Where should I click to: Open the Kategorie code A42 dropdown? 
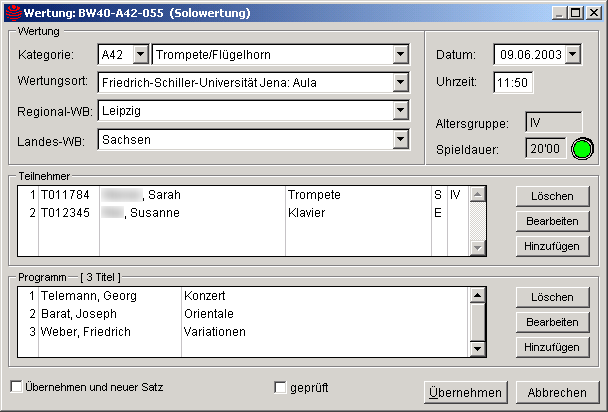click(x=139, y=54)
